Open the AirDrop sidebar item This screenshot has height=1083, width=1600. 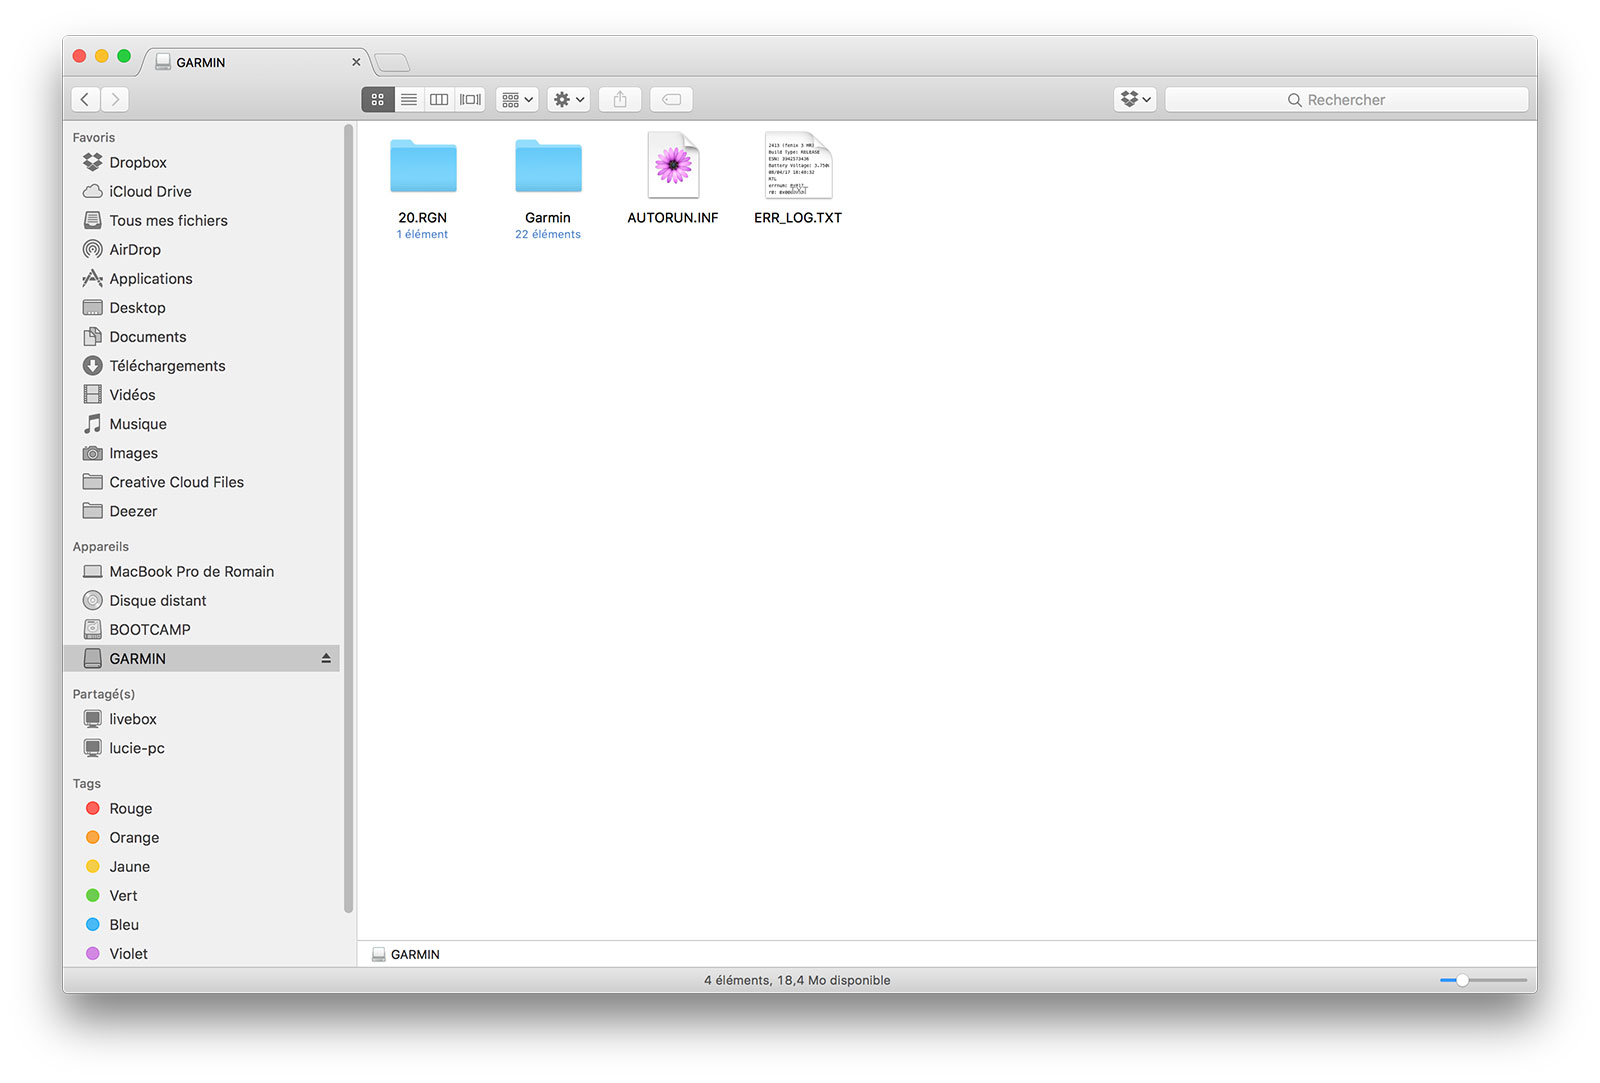pos(135,249)
